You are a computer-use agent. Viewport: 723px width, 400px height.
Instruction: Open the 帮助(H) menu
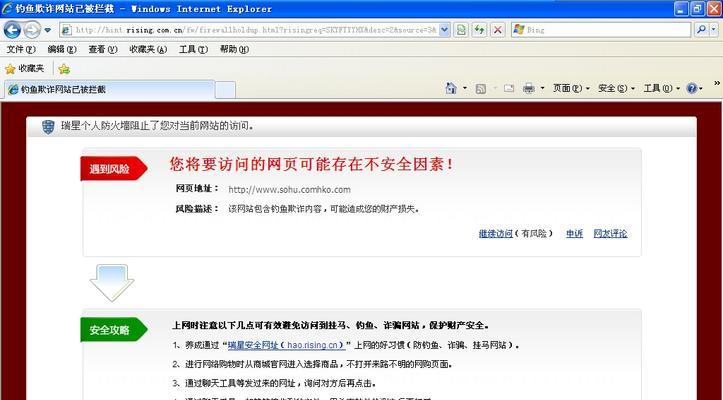pos(234,49)
